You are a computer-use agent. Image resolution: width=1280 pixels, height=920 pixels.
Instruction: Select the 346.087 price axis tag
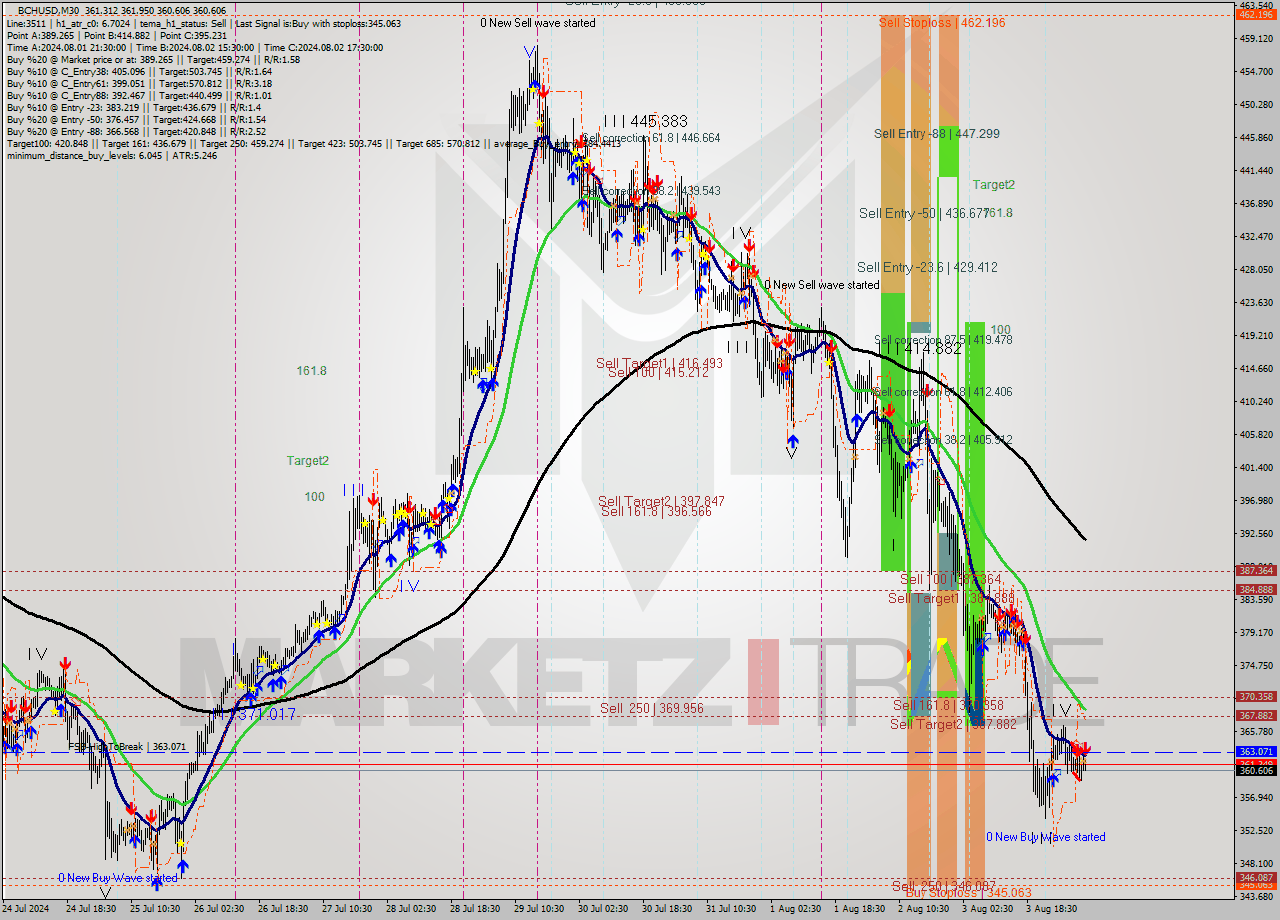coord(1255,877)
